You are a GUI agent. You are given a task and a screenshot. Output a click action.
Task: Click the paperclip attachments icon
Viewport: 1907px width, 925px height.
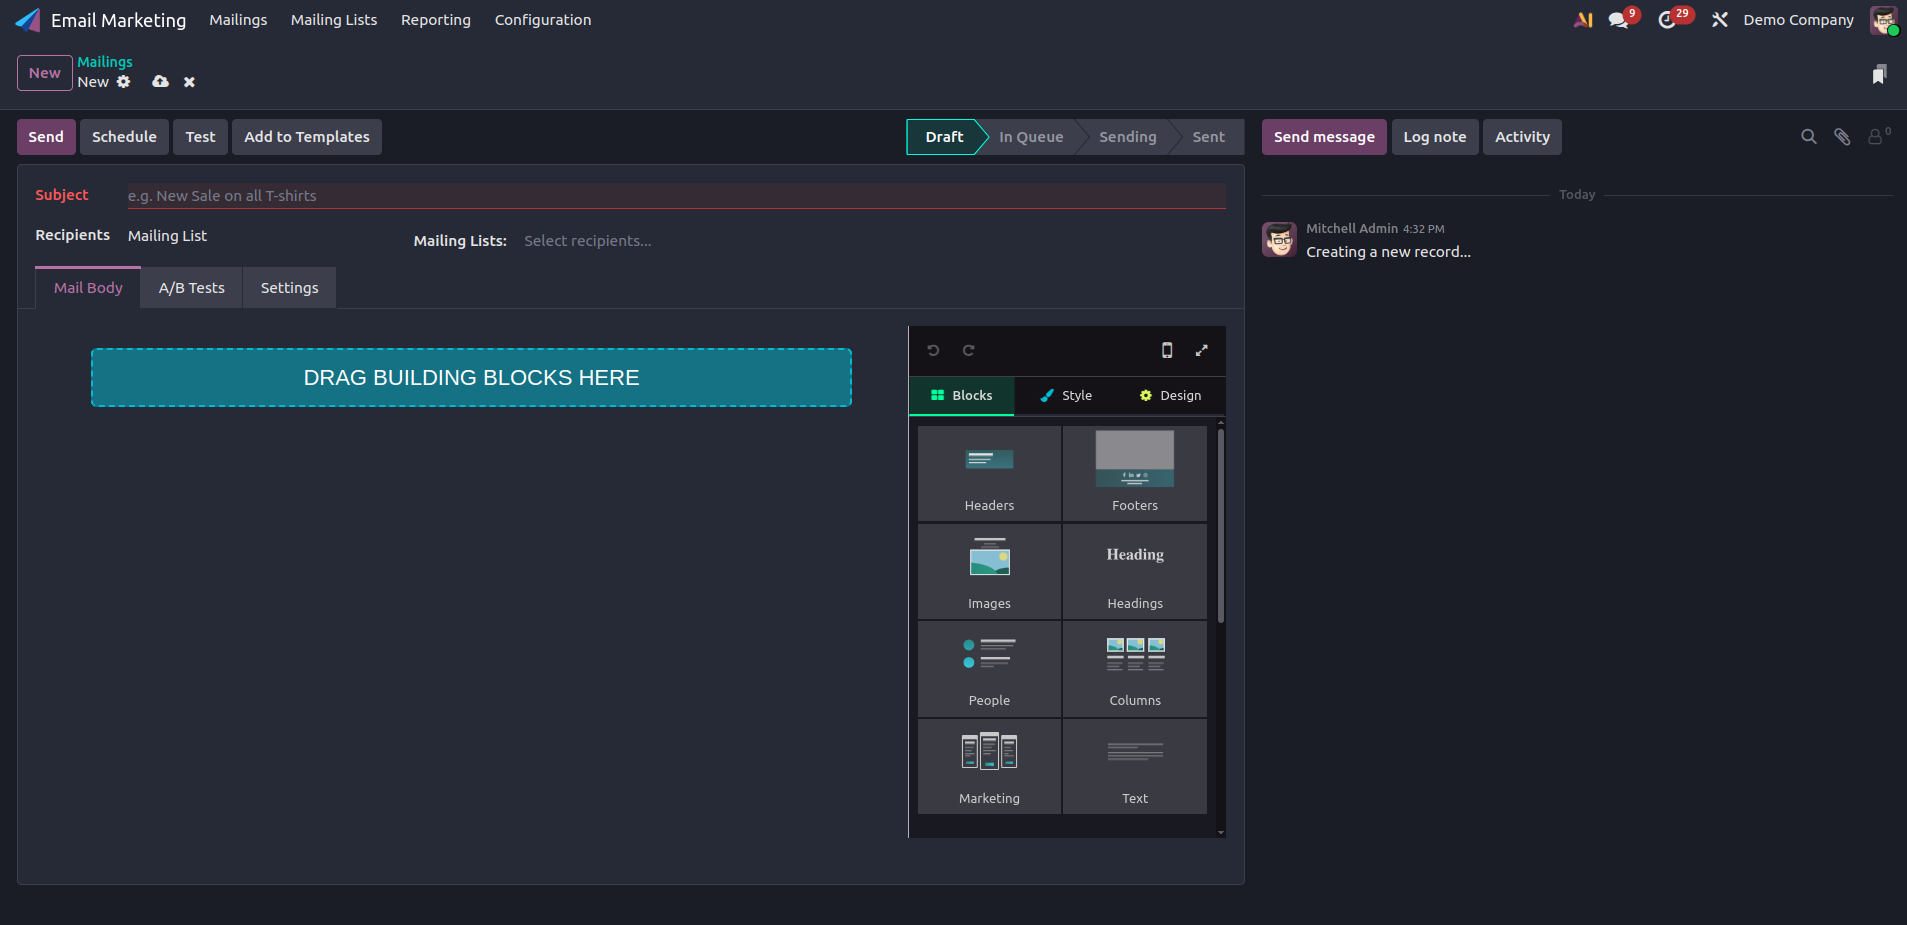pyautogui.click(x=1841, y=137)
